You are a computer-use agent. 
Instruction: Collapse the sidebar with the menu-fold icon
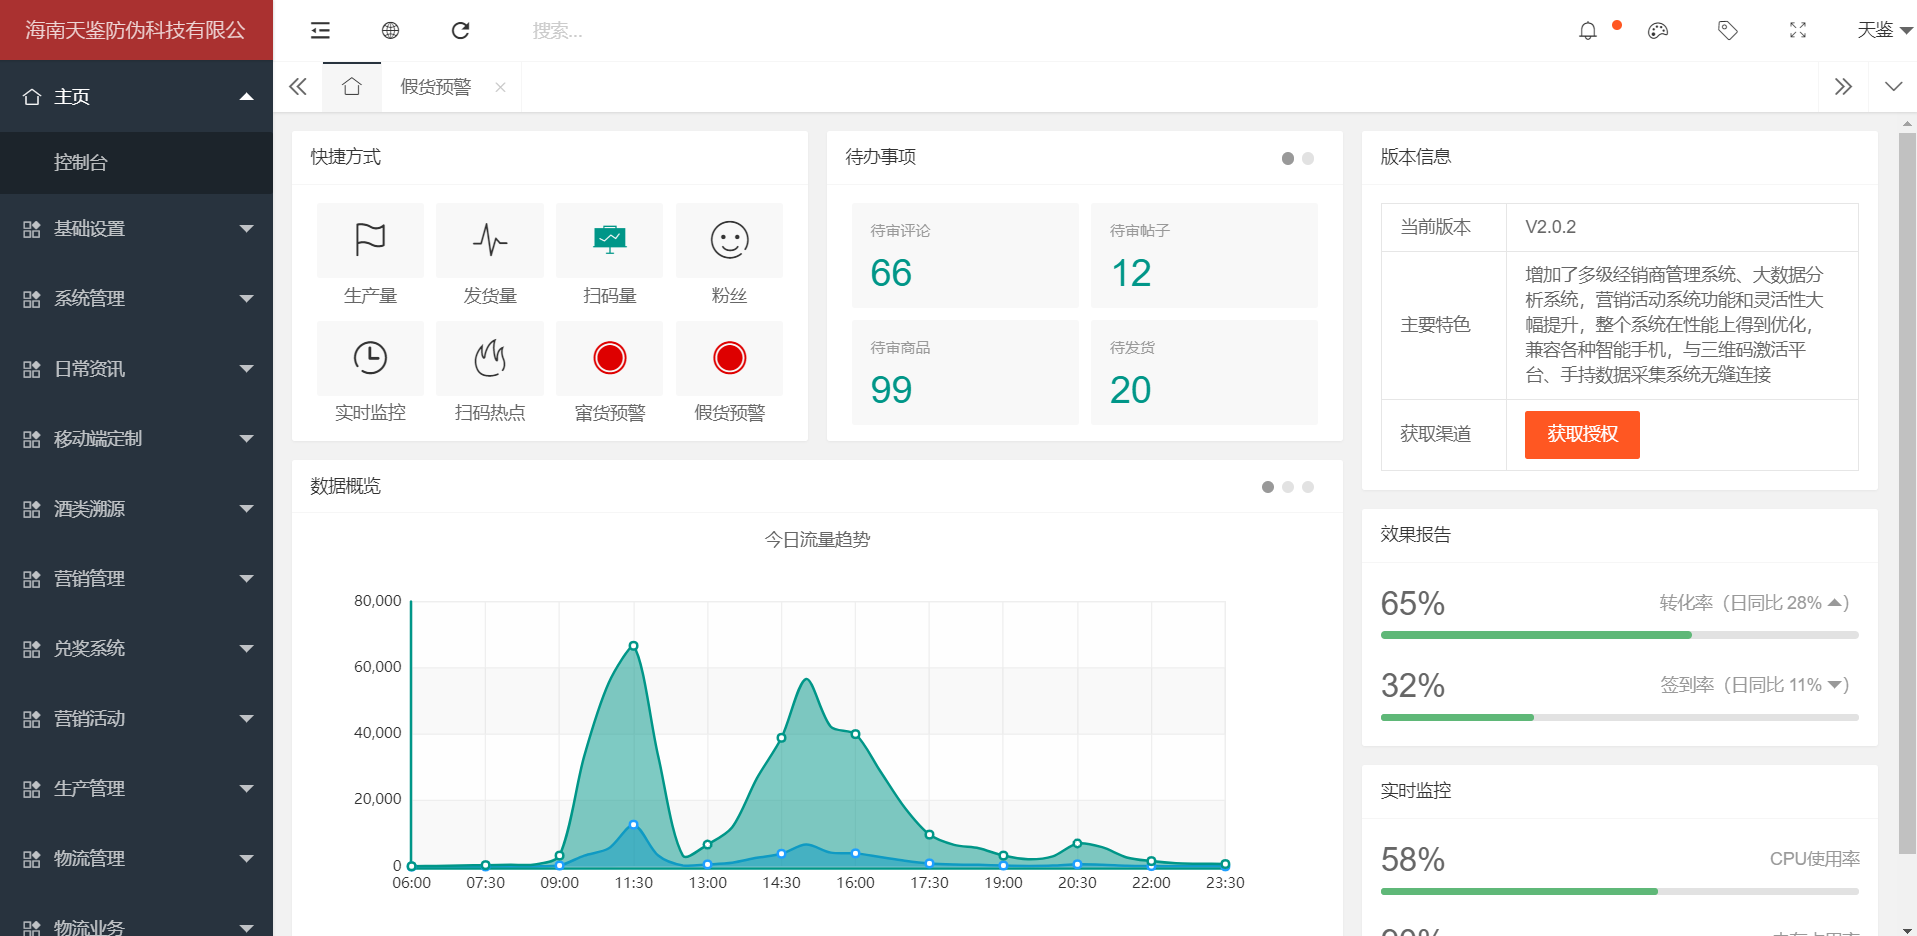point(320,31)
